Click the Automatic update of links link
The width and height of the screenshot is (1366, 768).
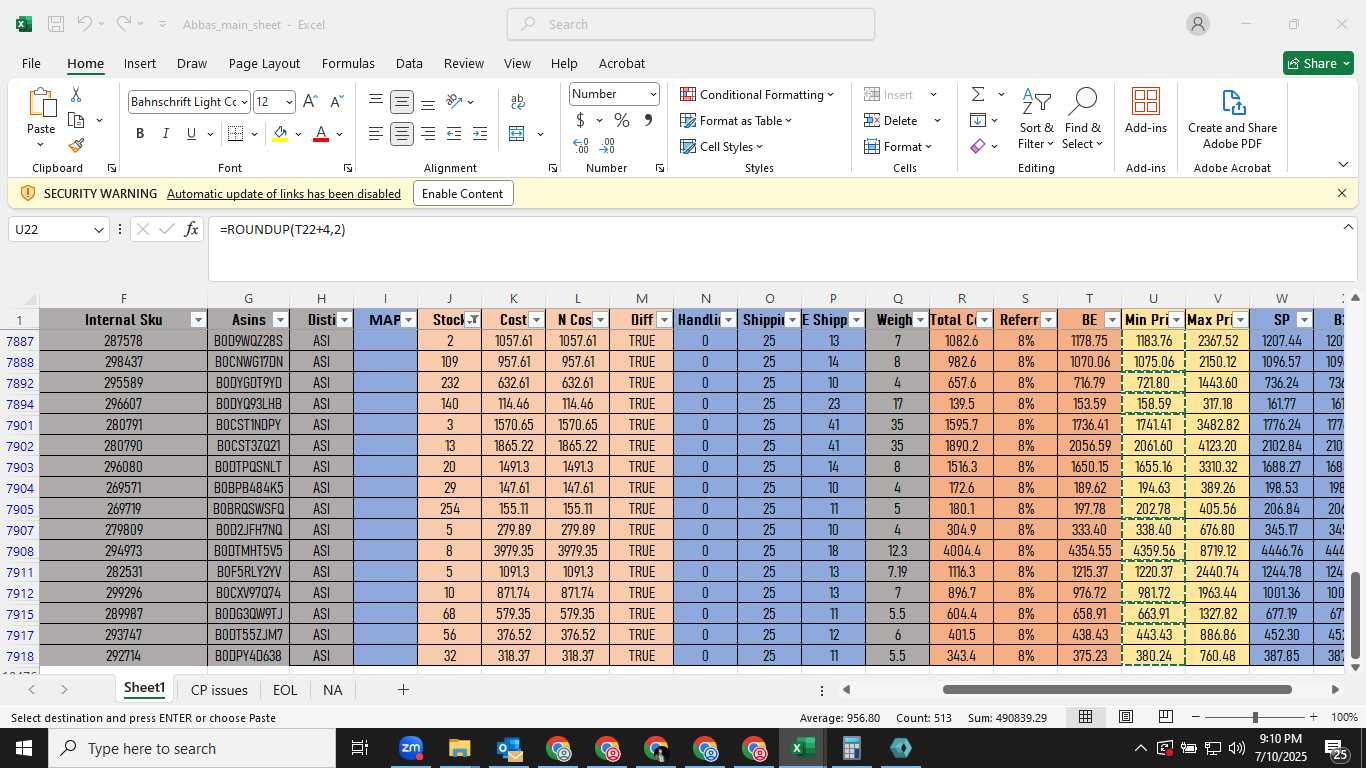point(284,194)
